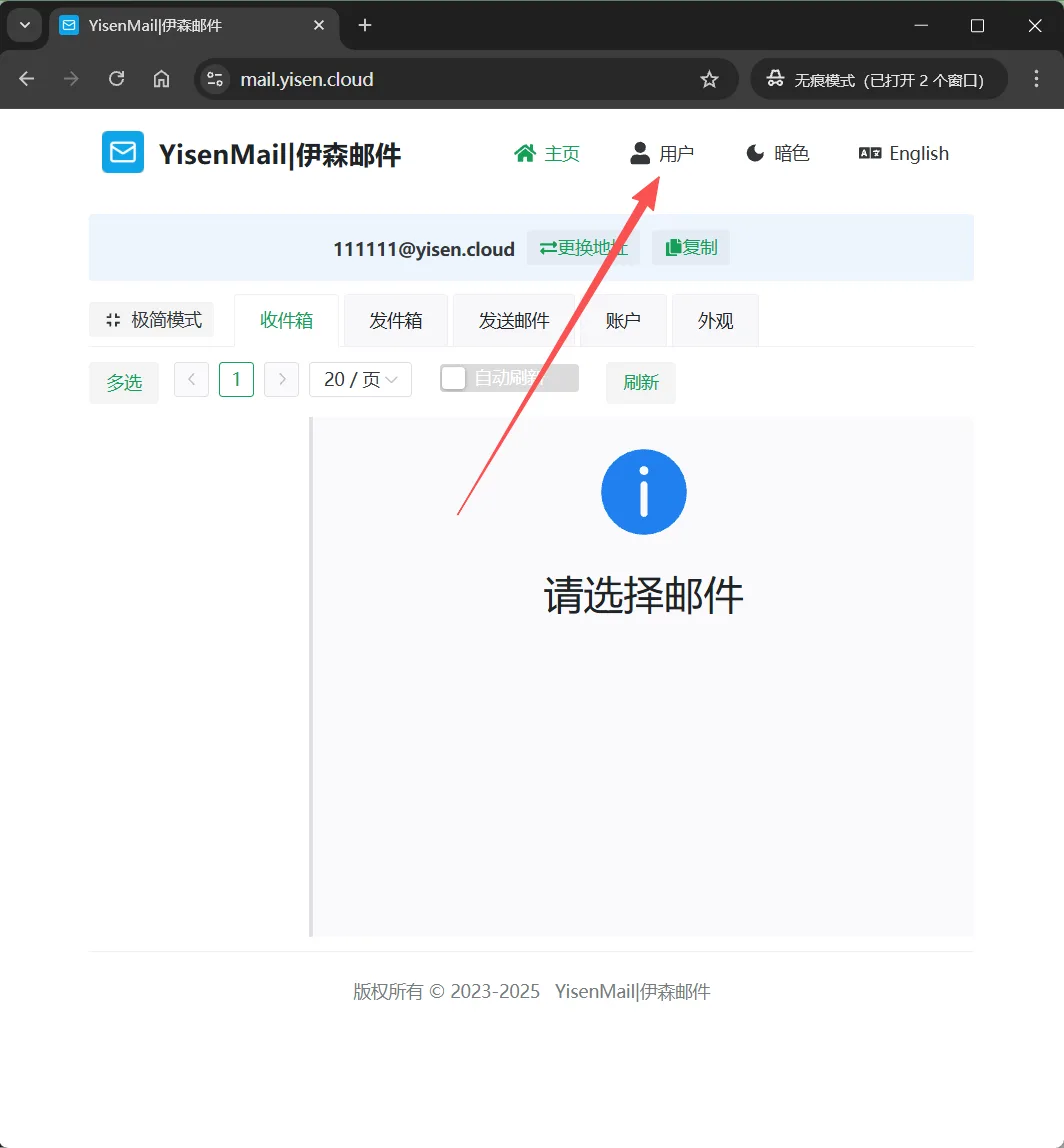The width and height of the screenshot is (1064, 1148).
Task: Click the browser address bar
Action: 400,79
